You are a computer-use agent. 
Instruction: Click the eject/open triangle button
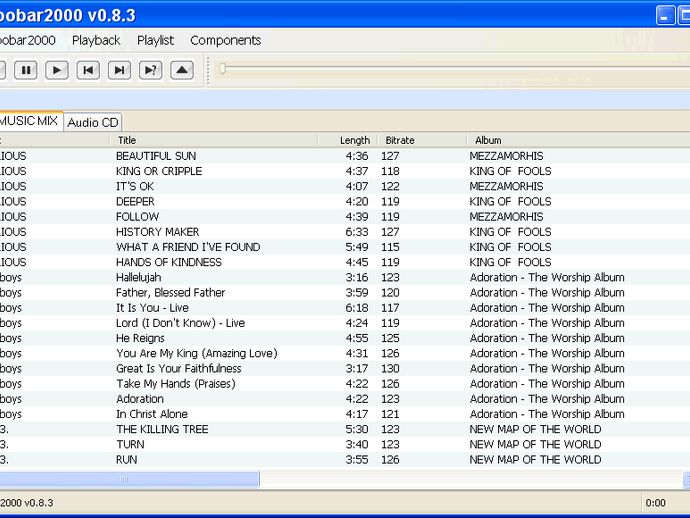182,70
